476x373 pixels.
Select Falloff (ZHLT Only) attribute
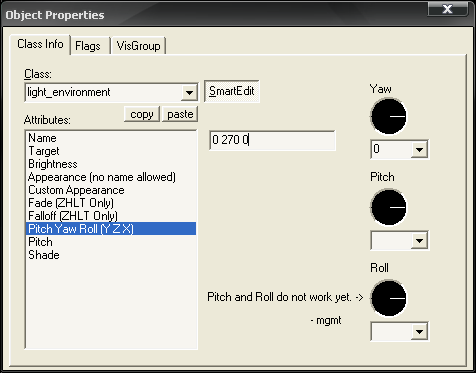111,216
